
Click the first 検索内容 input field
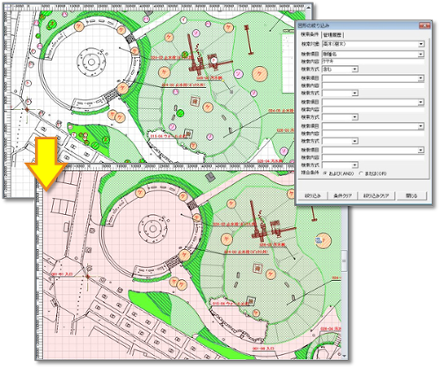[x=373, y=62]
